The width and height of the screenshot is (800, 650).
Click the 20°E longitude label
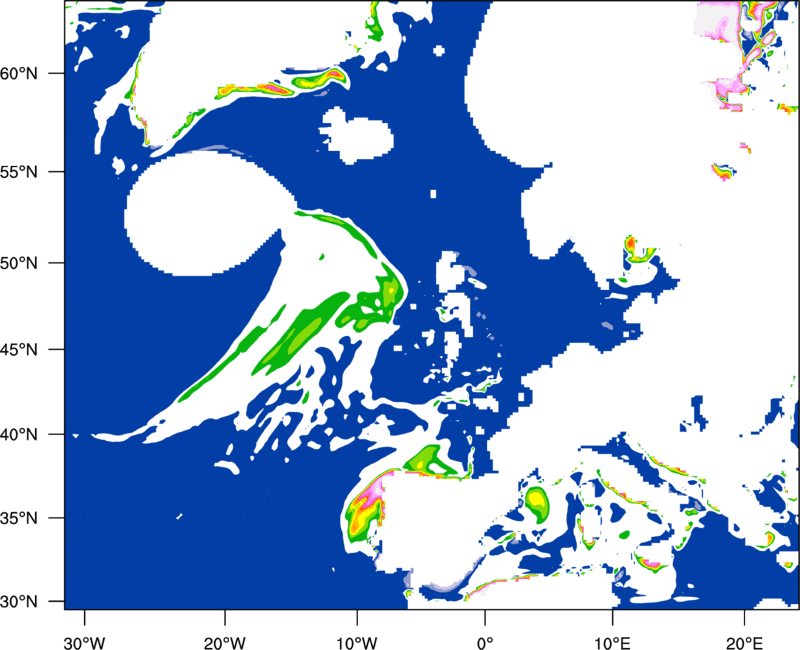pos(744,643)
